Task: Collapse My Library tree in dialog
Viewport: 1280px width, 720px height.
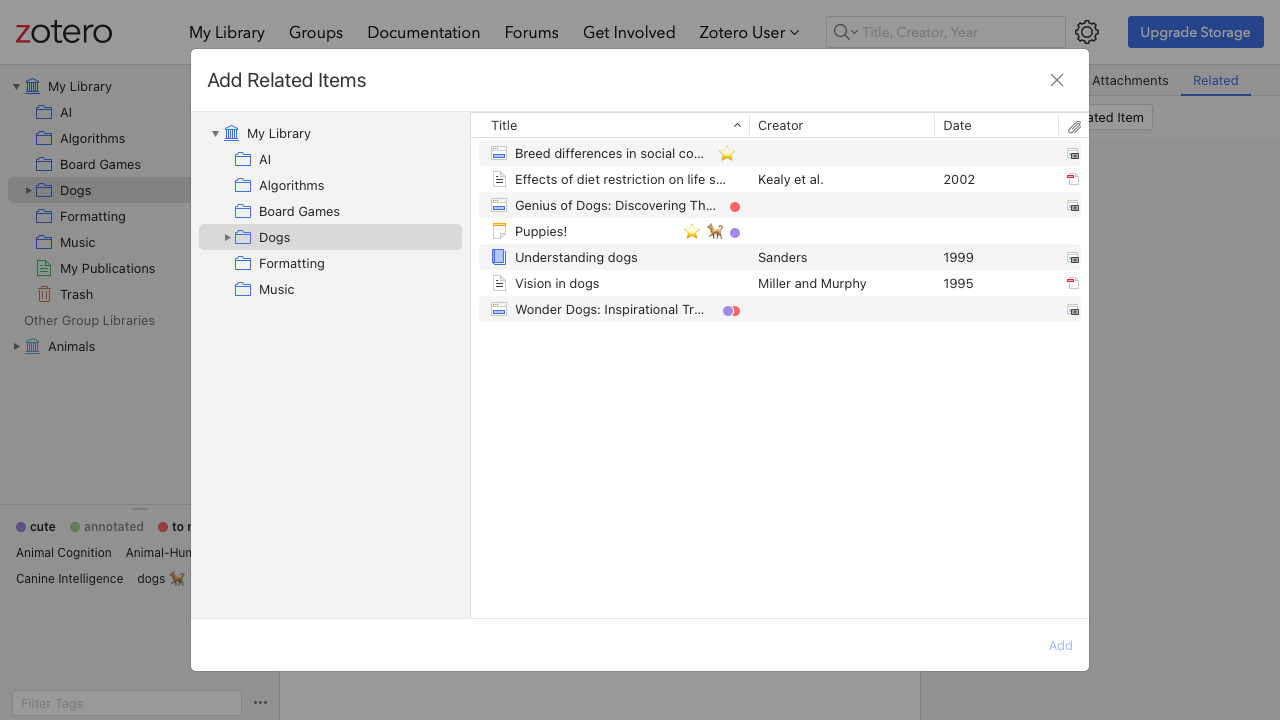Action: [x=215, y=134]
